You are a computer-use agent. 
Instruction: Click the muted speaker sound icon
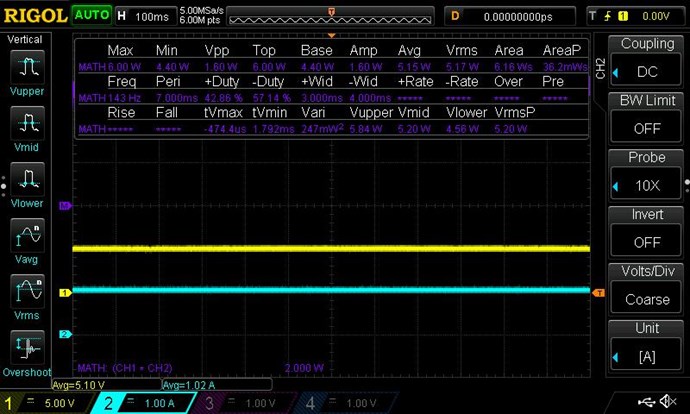(668, 401)
